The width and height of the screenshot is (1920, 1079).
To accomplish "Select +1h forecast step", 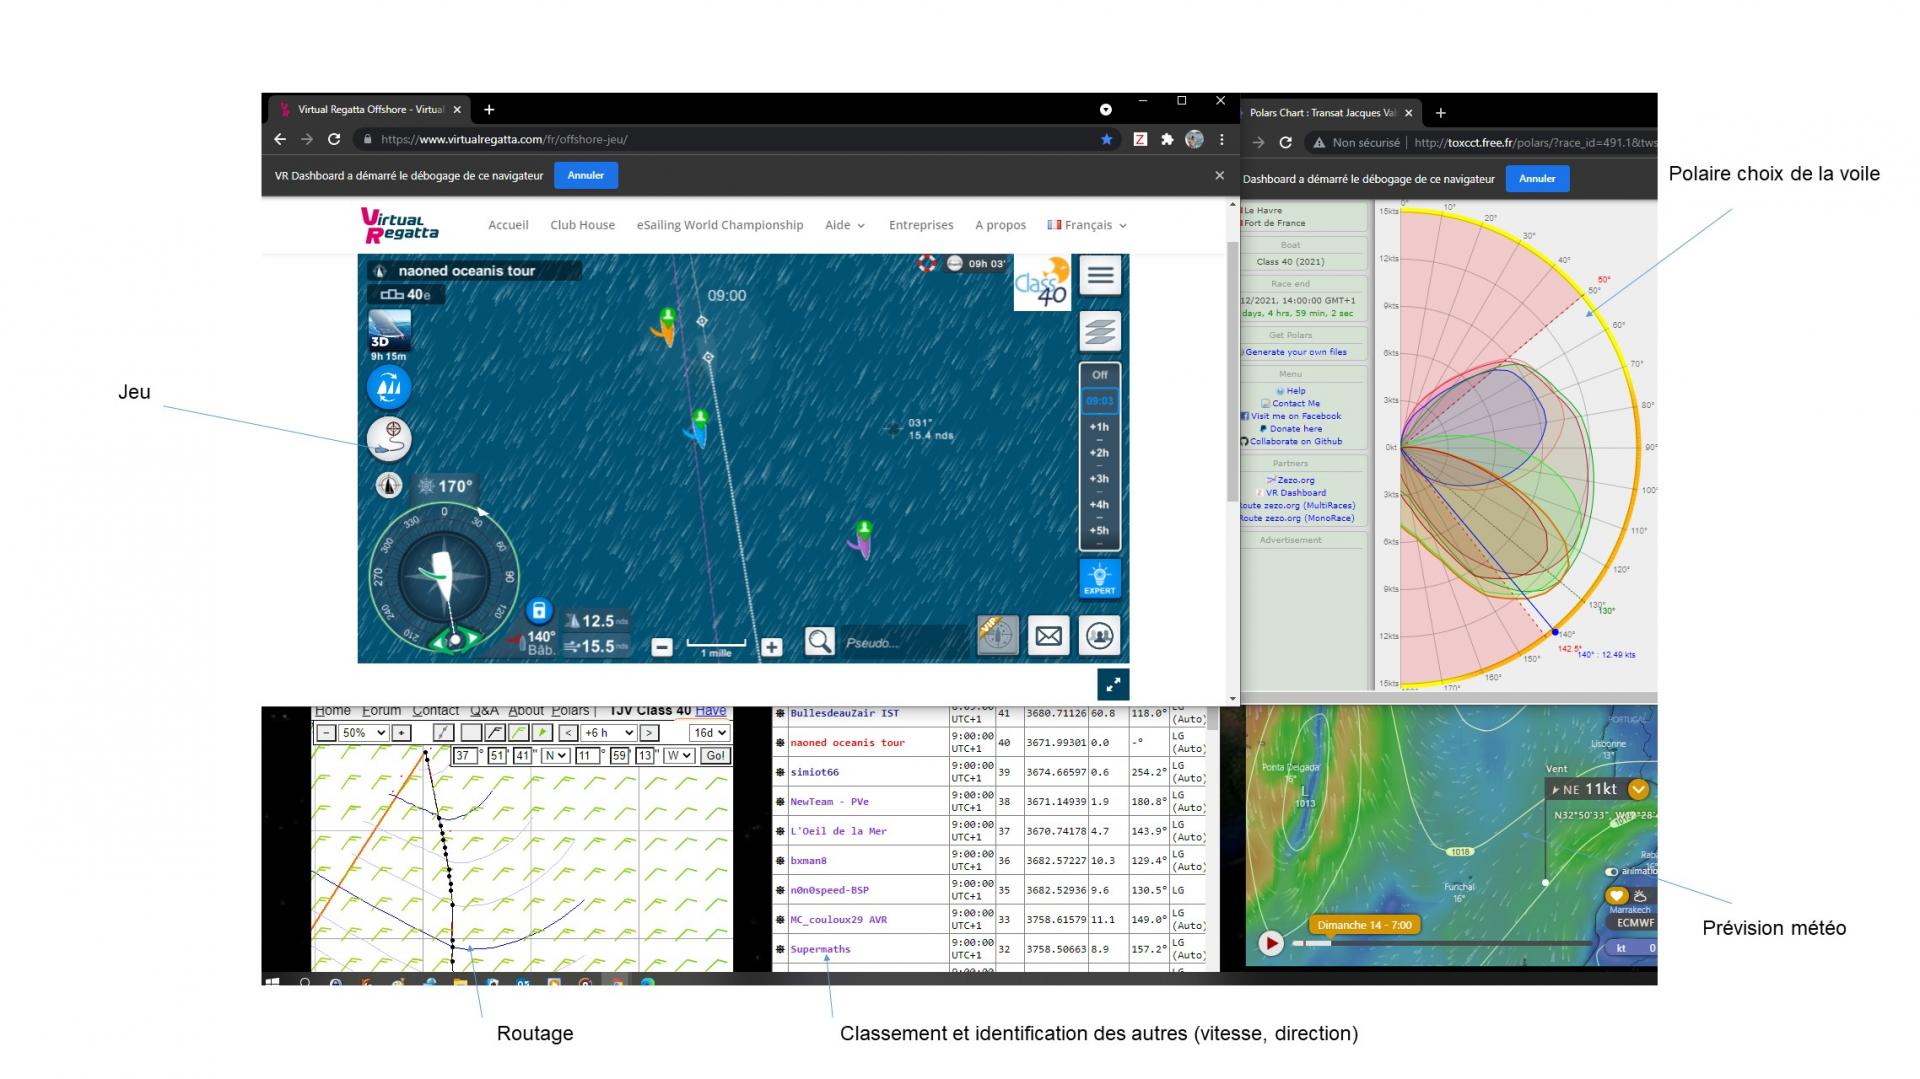I will (1099, 427).
